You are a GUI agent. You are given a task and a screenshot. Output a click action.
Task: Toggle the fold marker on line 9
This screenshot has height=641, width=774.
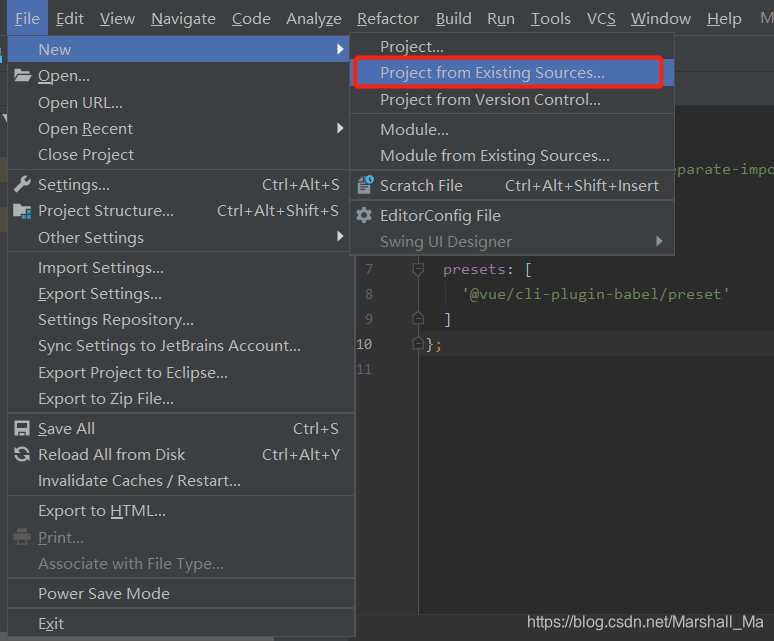[x=418, y=319]
